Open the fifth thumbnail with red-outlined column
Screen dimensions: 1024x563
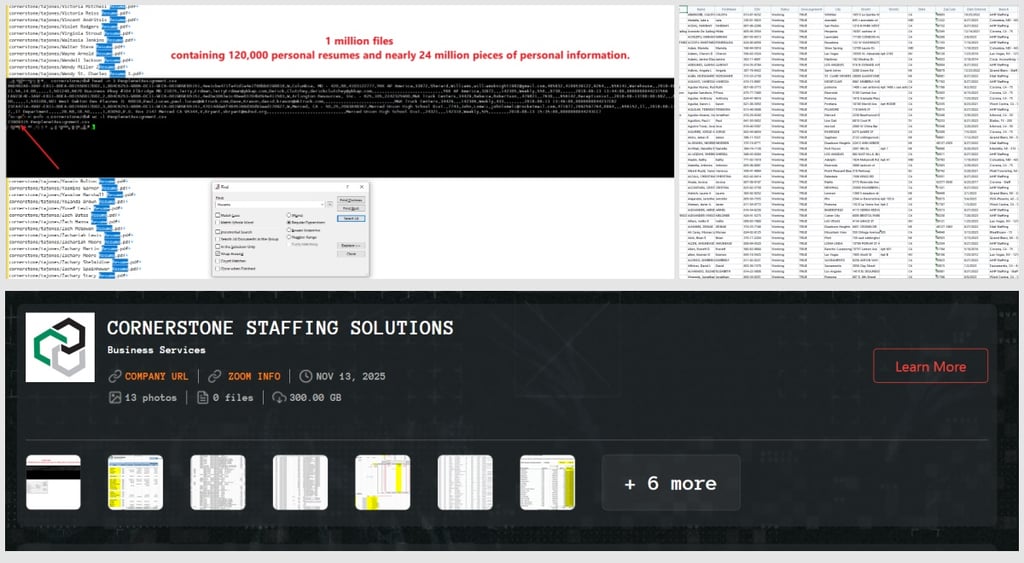point(383,483)
